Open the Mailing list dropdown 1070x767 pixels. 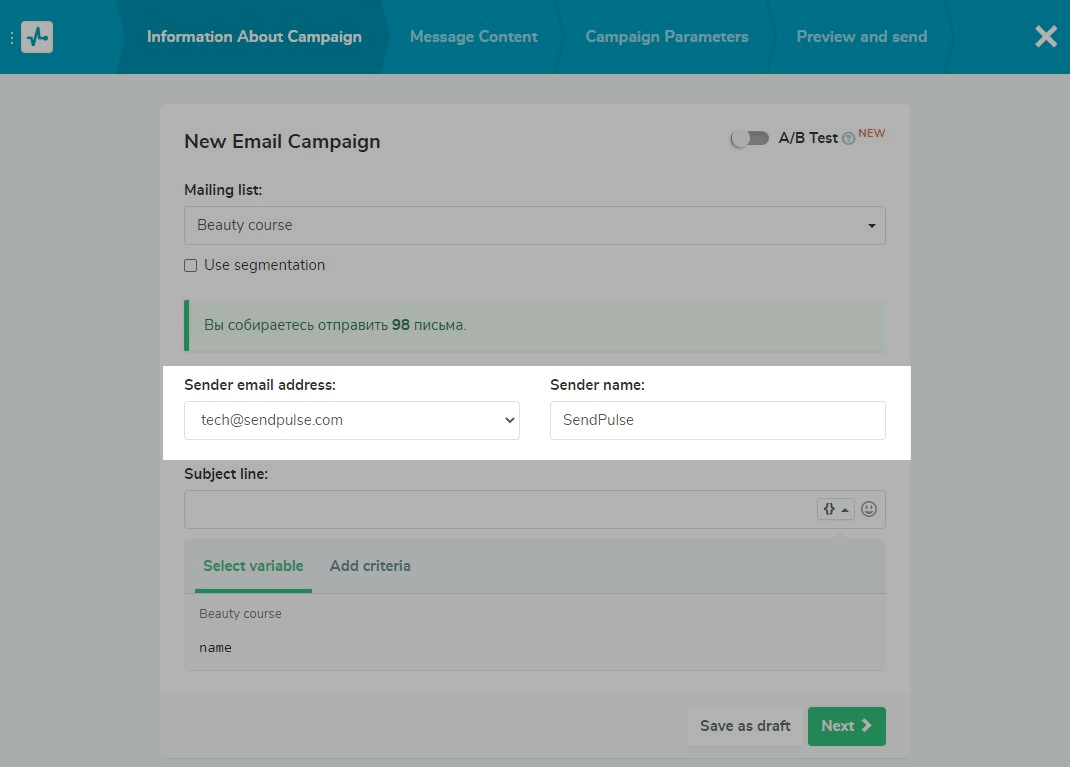click(x=534, y=225)
